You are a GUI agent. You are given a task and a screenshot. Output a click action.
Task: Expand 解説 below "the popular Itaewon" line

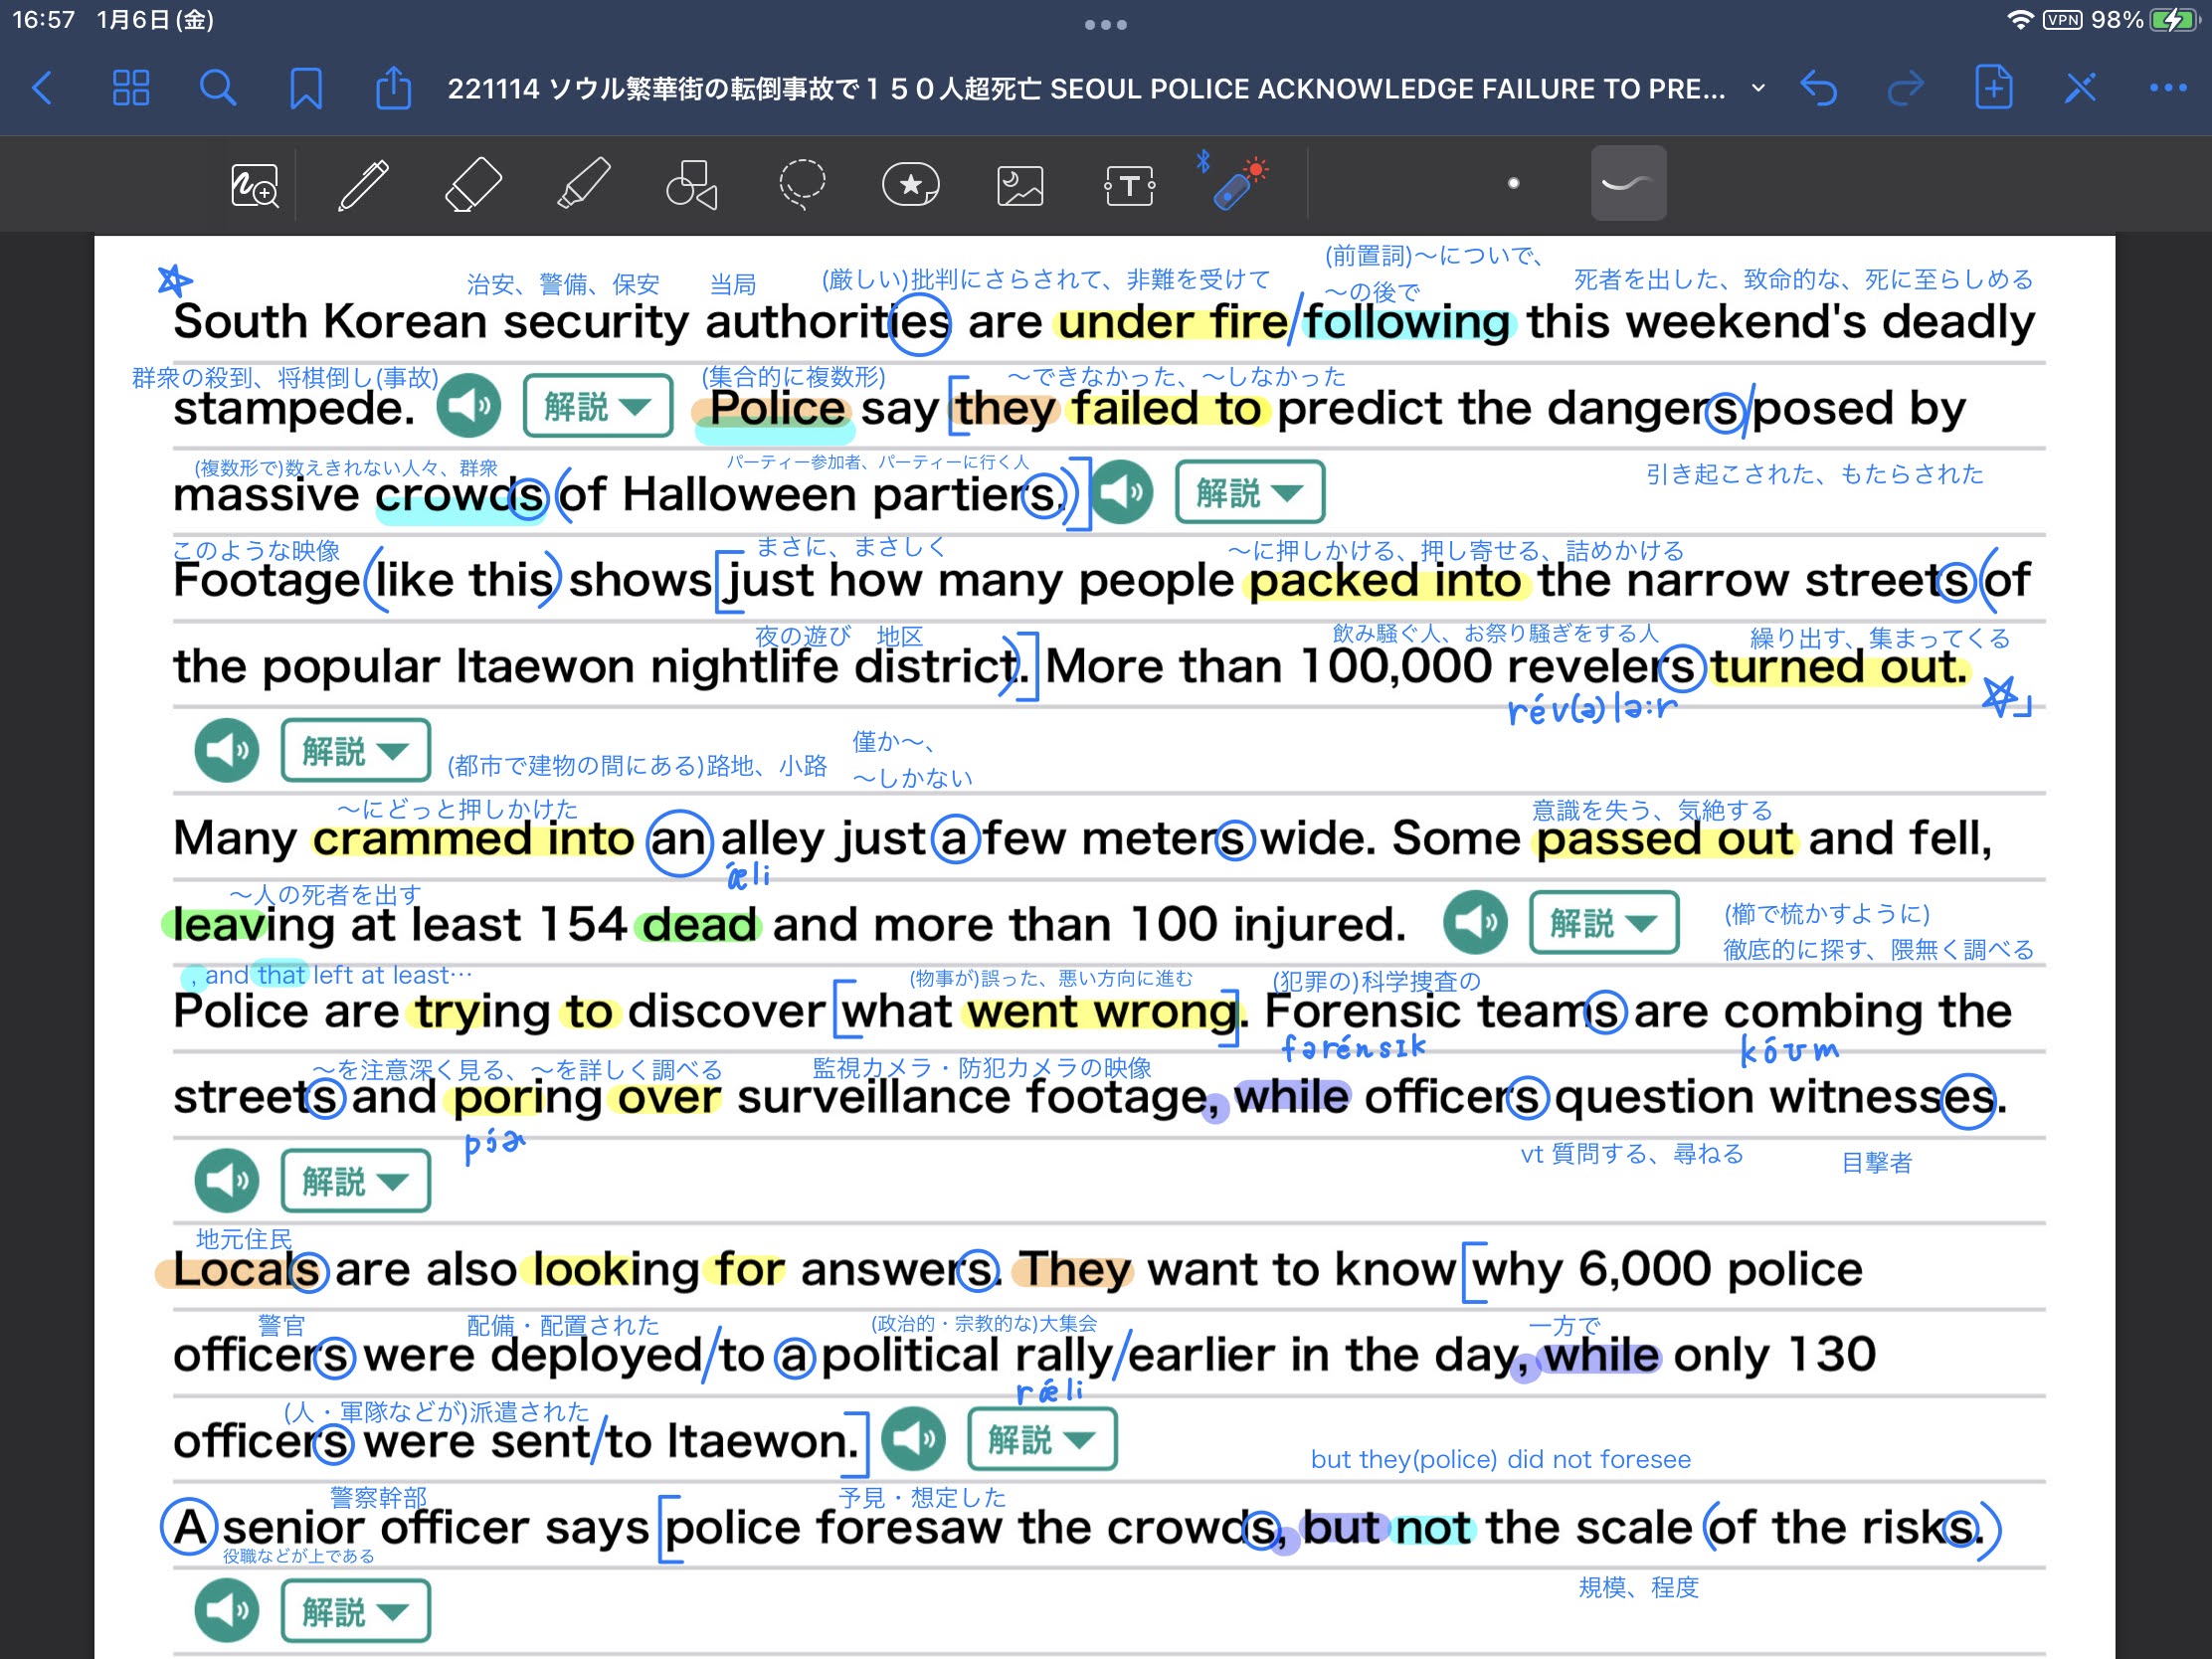pyautogui.click(x=355, y=750)
